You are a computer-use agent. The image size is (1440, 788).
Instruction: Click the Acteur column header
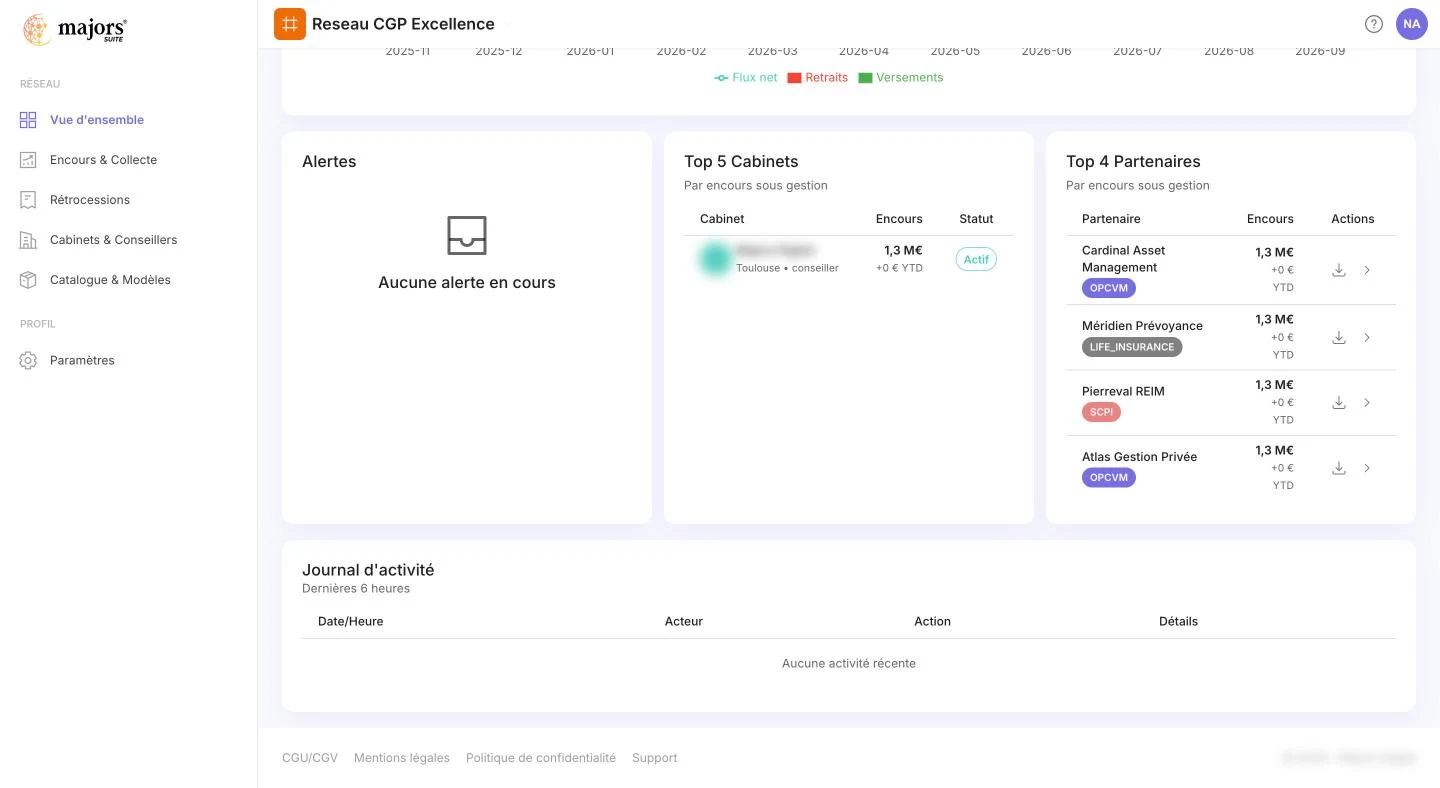[684, 621]
